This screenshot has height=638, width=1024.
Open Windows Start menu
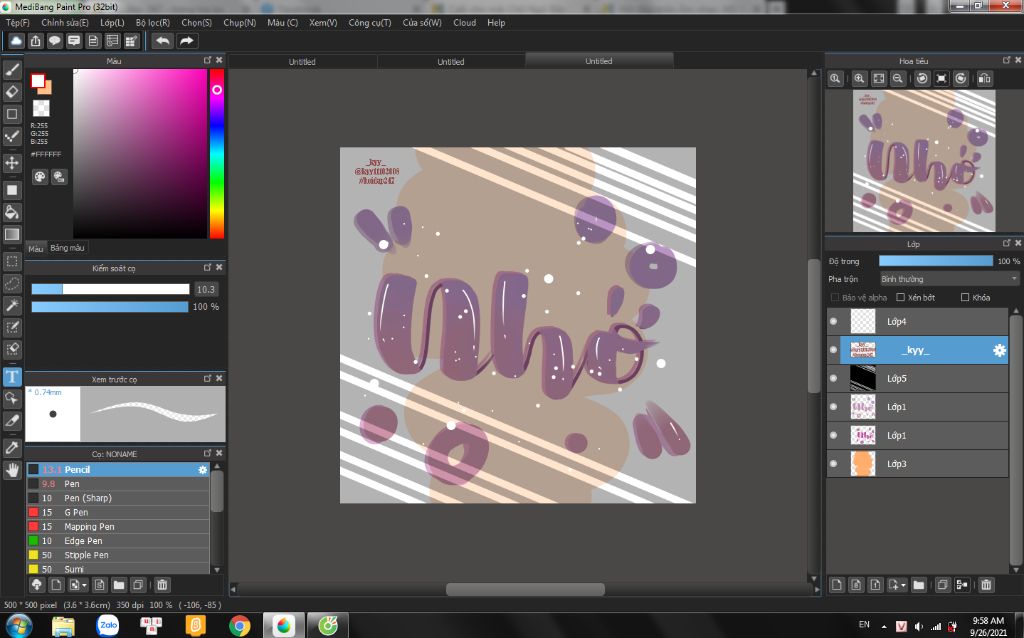(18, 626)
